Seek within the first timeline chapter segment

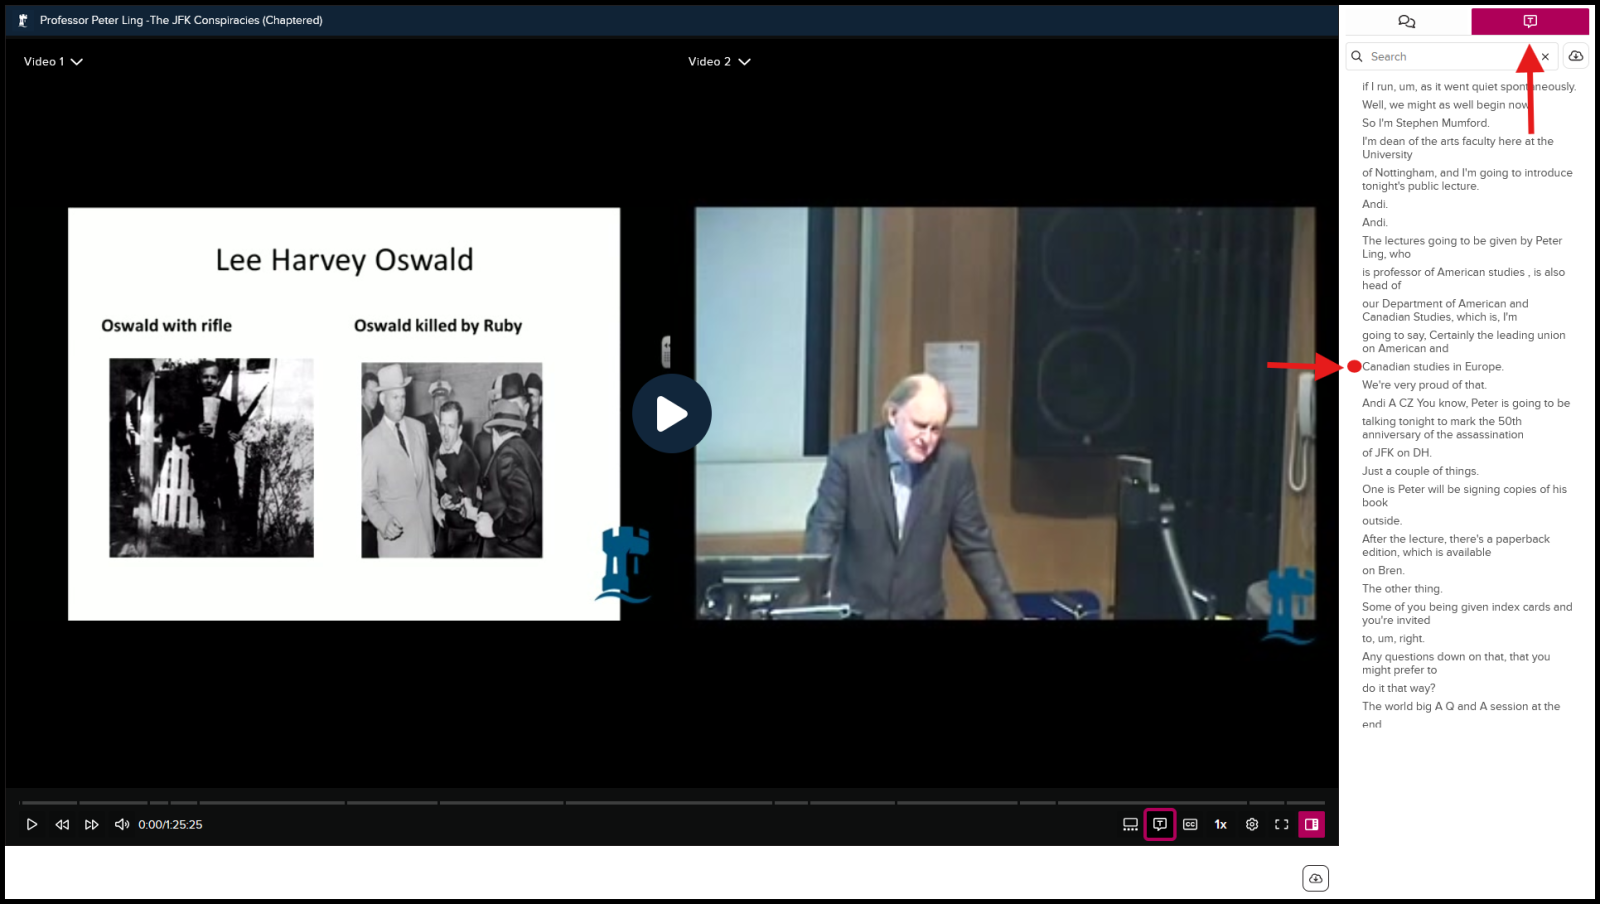pos(48,802)
